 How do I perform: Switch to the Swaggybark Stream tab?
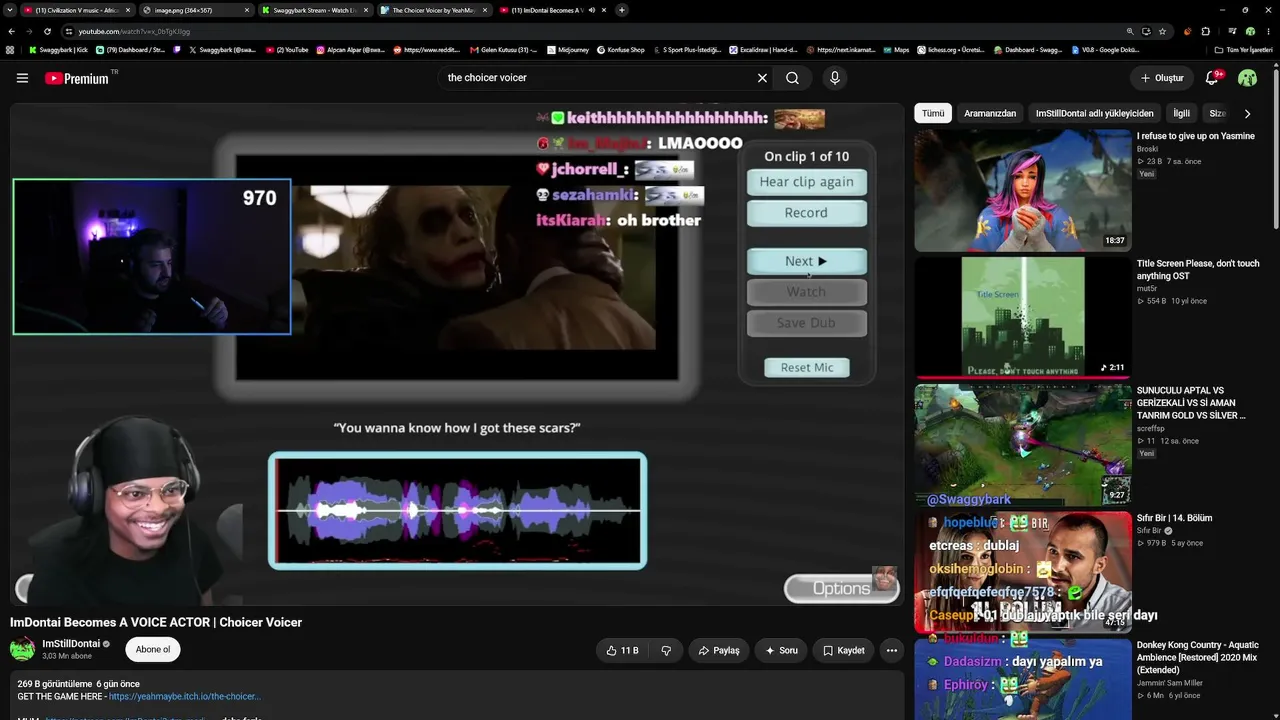pos(314,10)
